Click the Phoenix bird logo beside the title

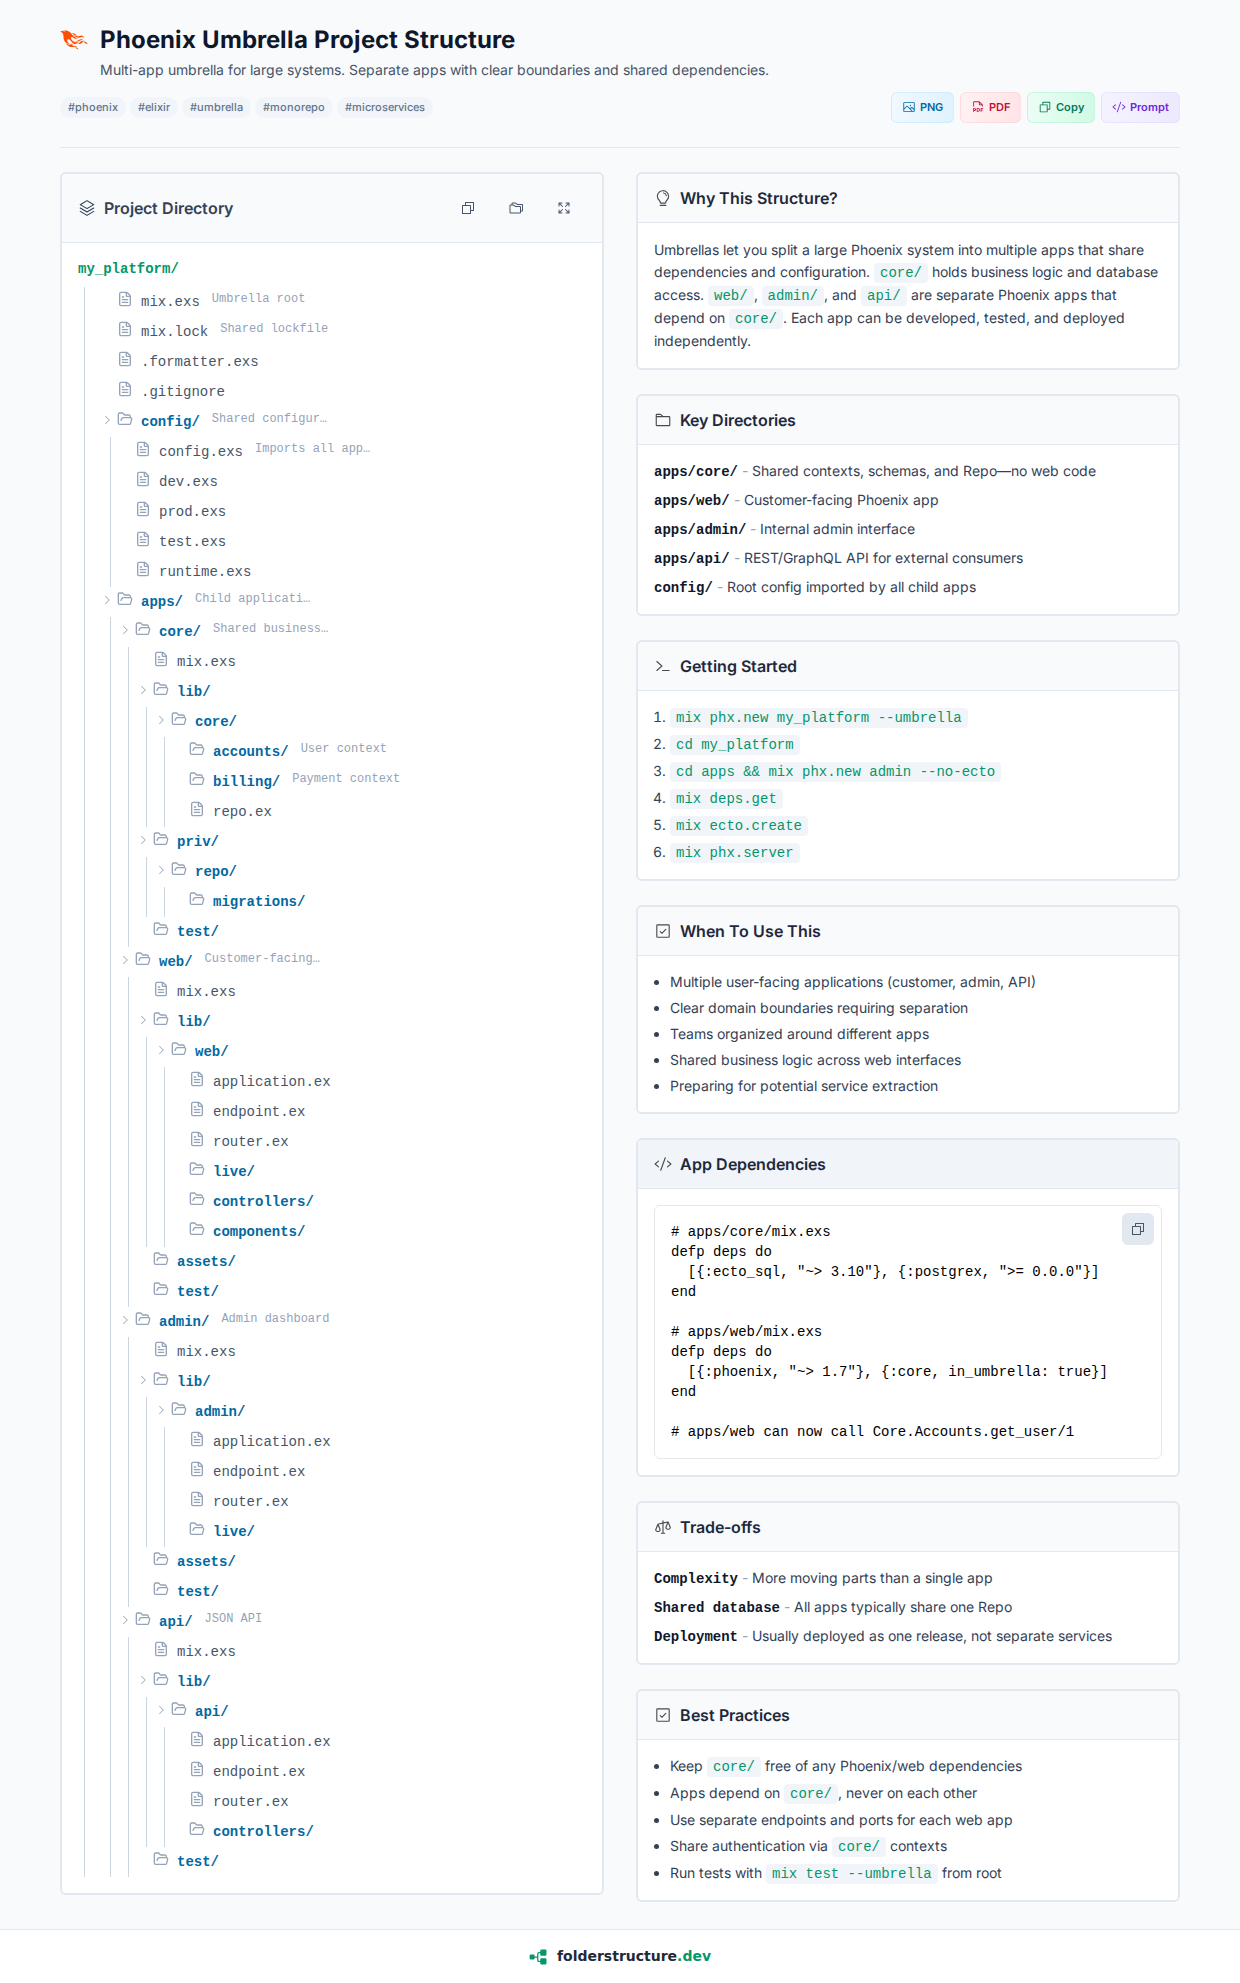coord(74,40)
